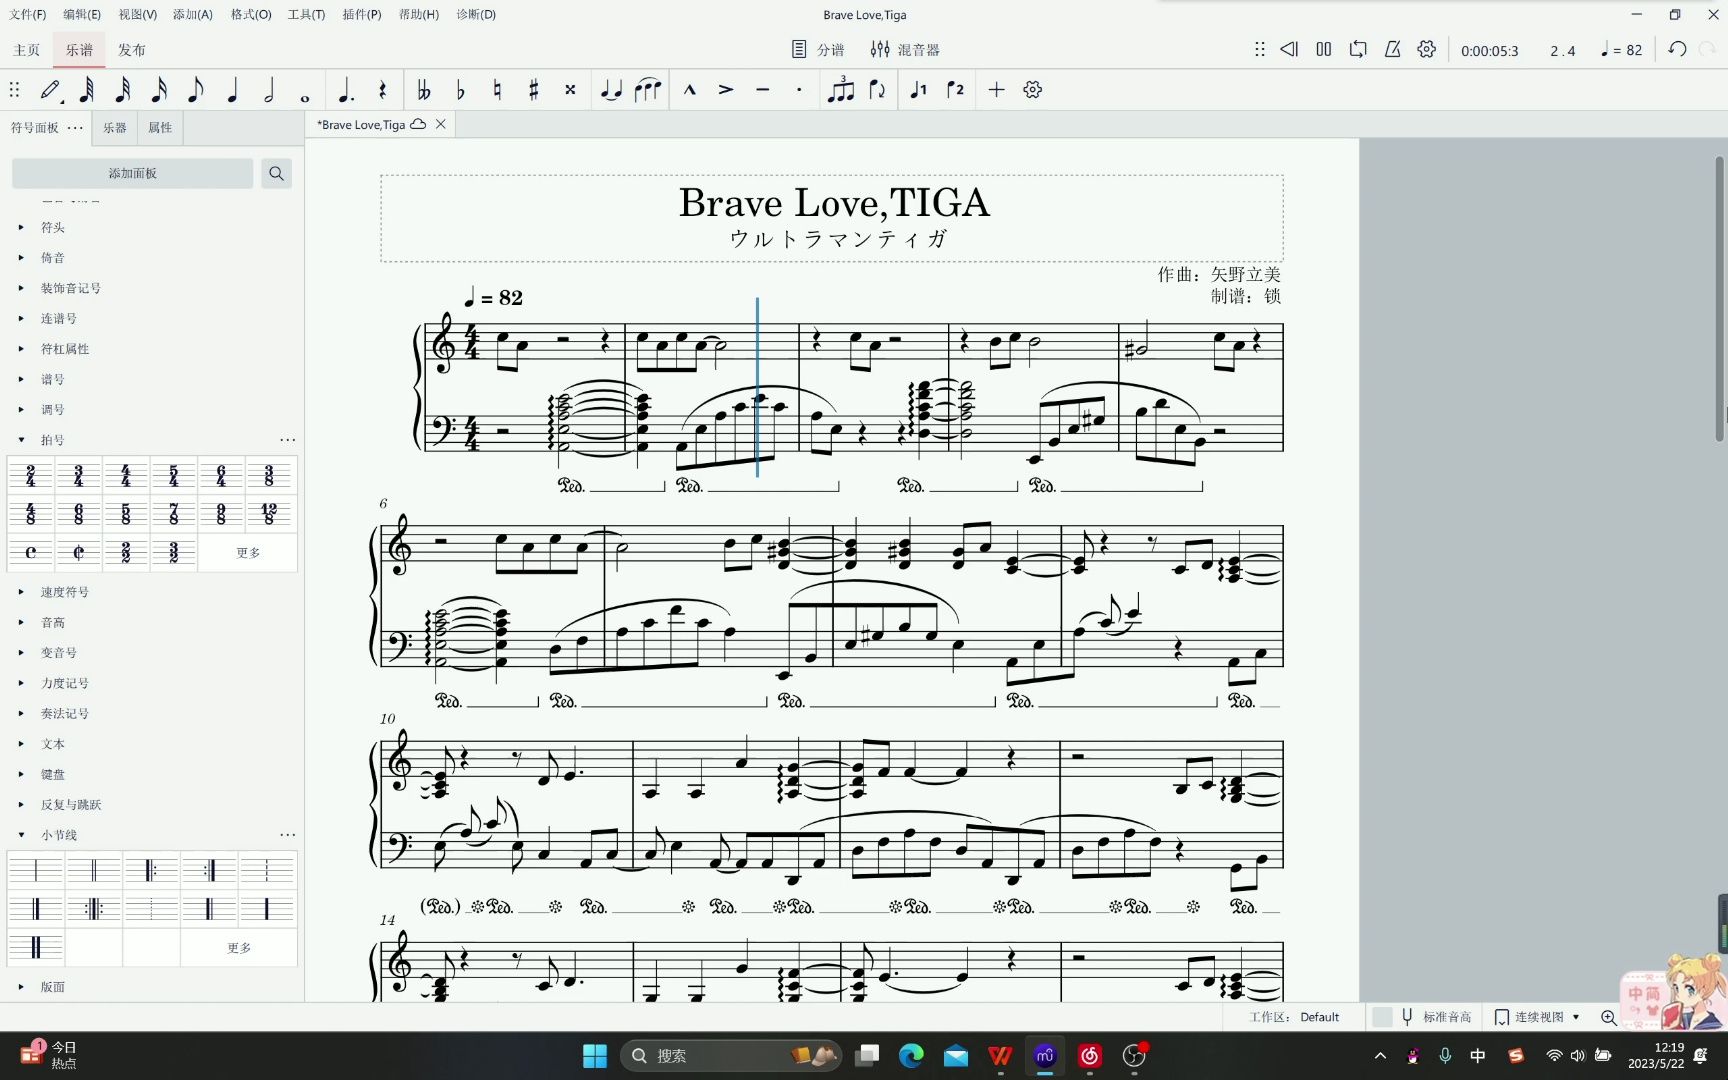Add a tie between notes
The height and width of the screenshot is (1080, 1728).
(611, 90)
